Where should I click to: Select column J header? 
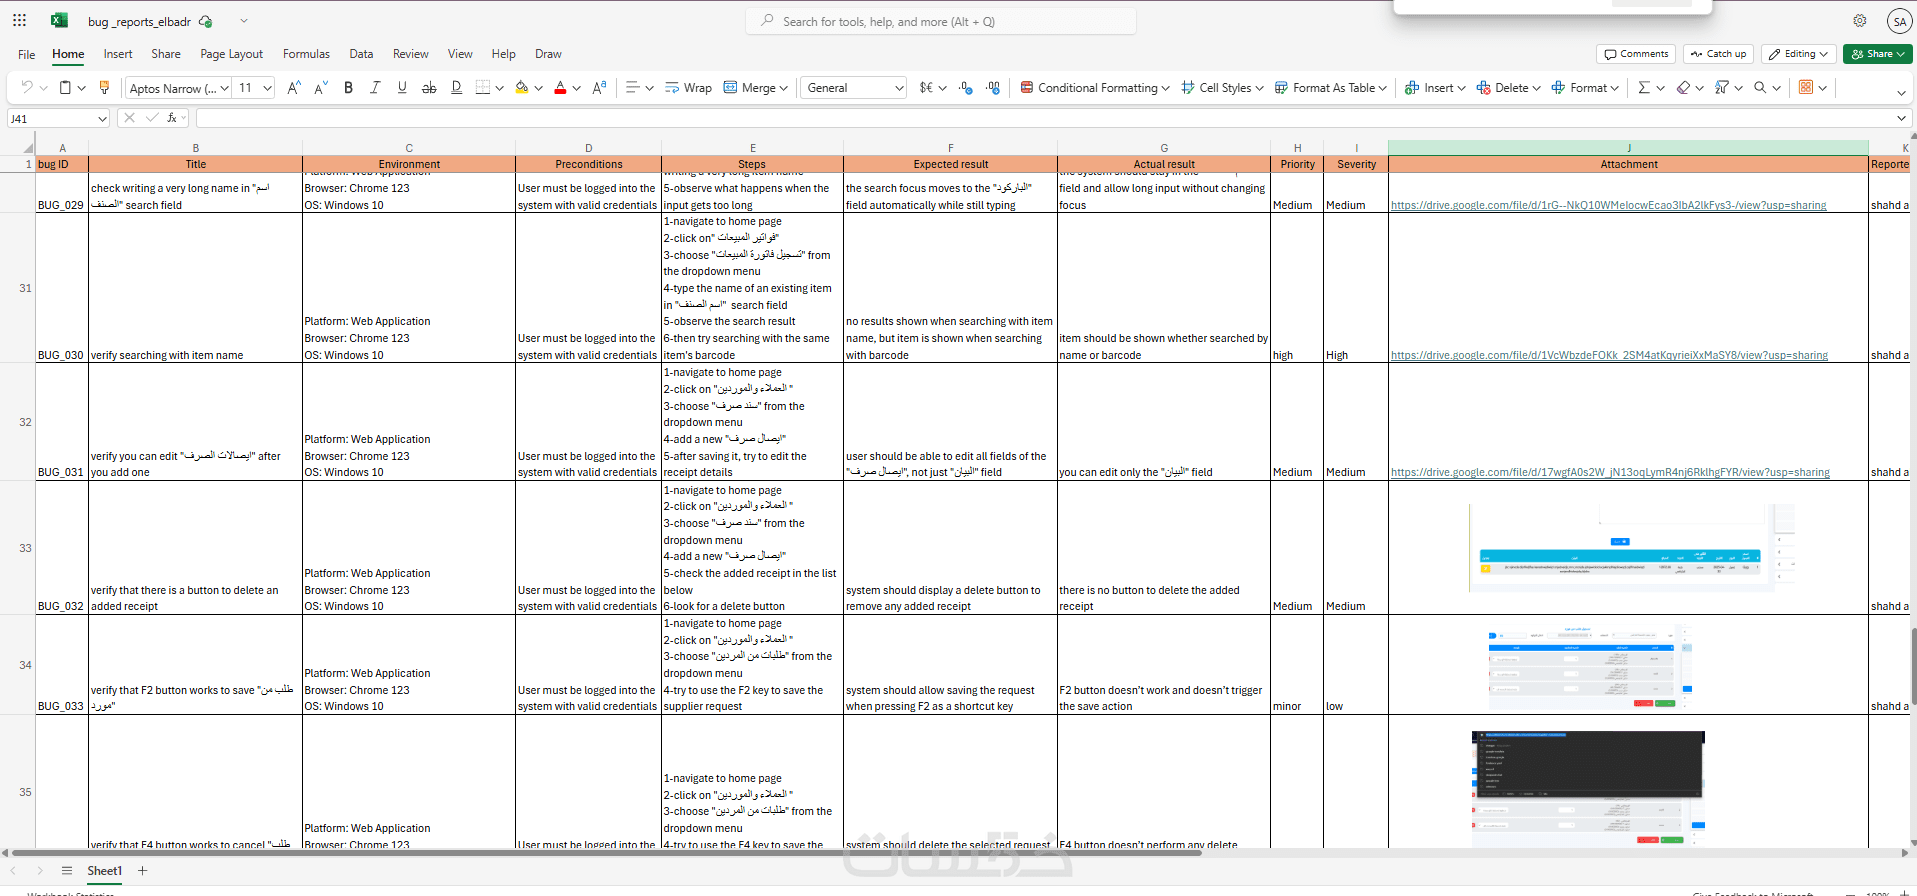click(x=1628, y=148)
